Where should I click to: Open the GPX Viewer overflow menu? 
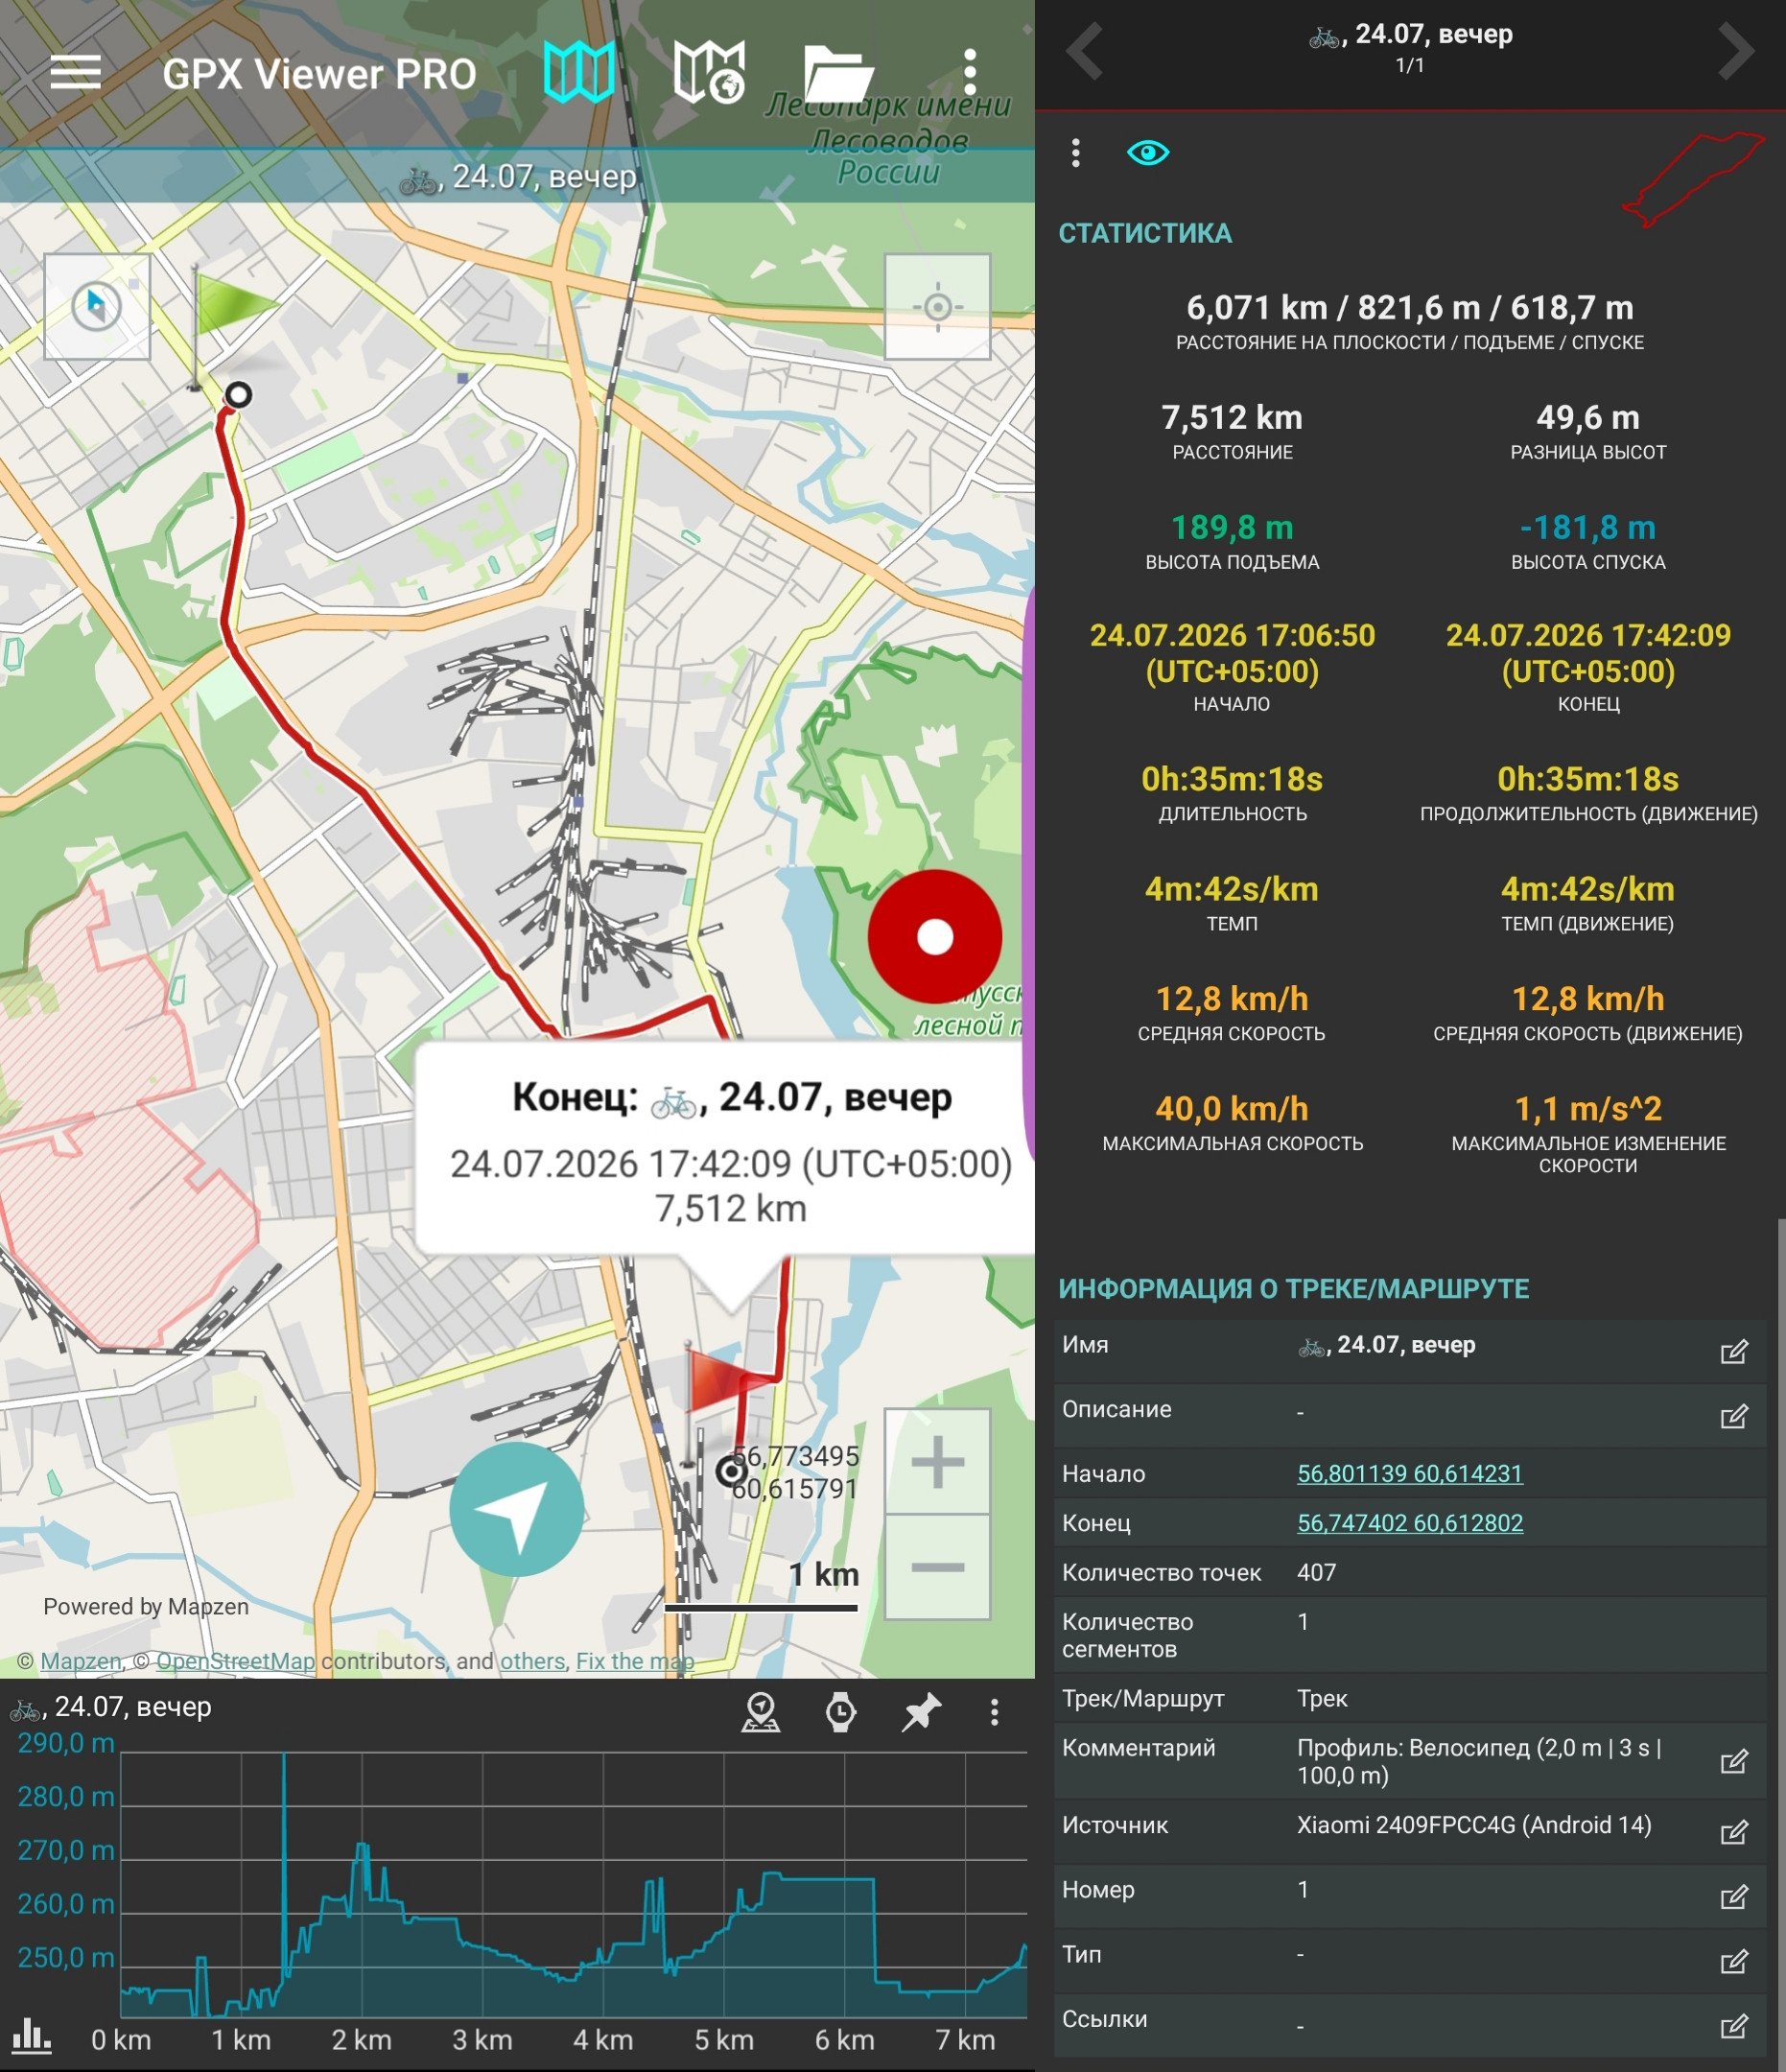(969, 72)
